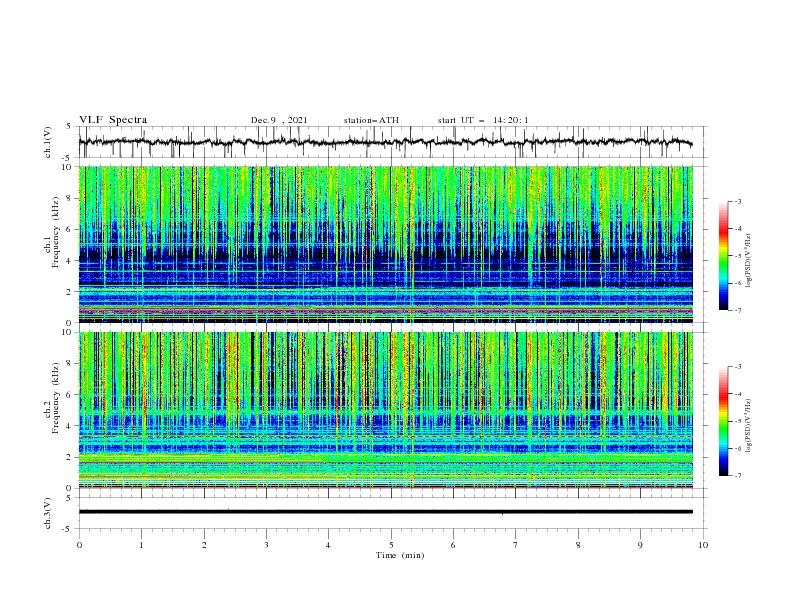Screen dimensions: 792x612
Task: Click the "VLF Spectra" title text
Action: [113, 120]
